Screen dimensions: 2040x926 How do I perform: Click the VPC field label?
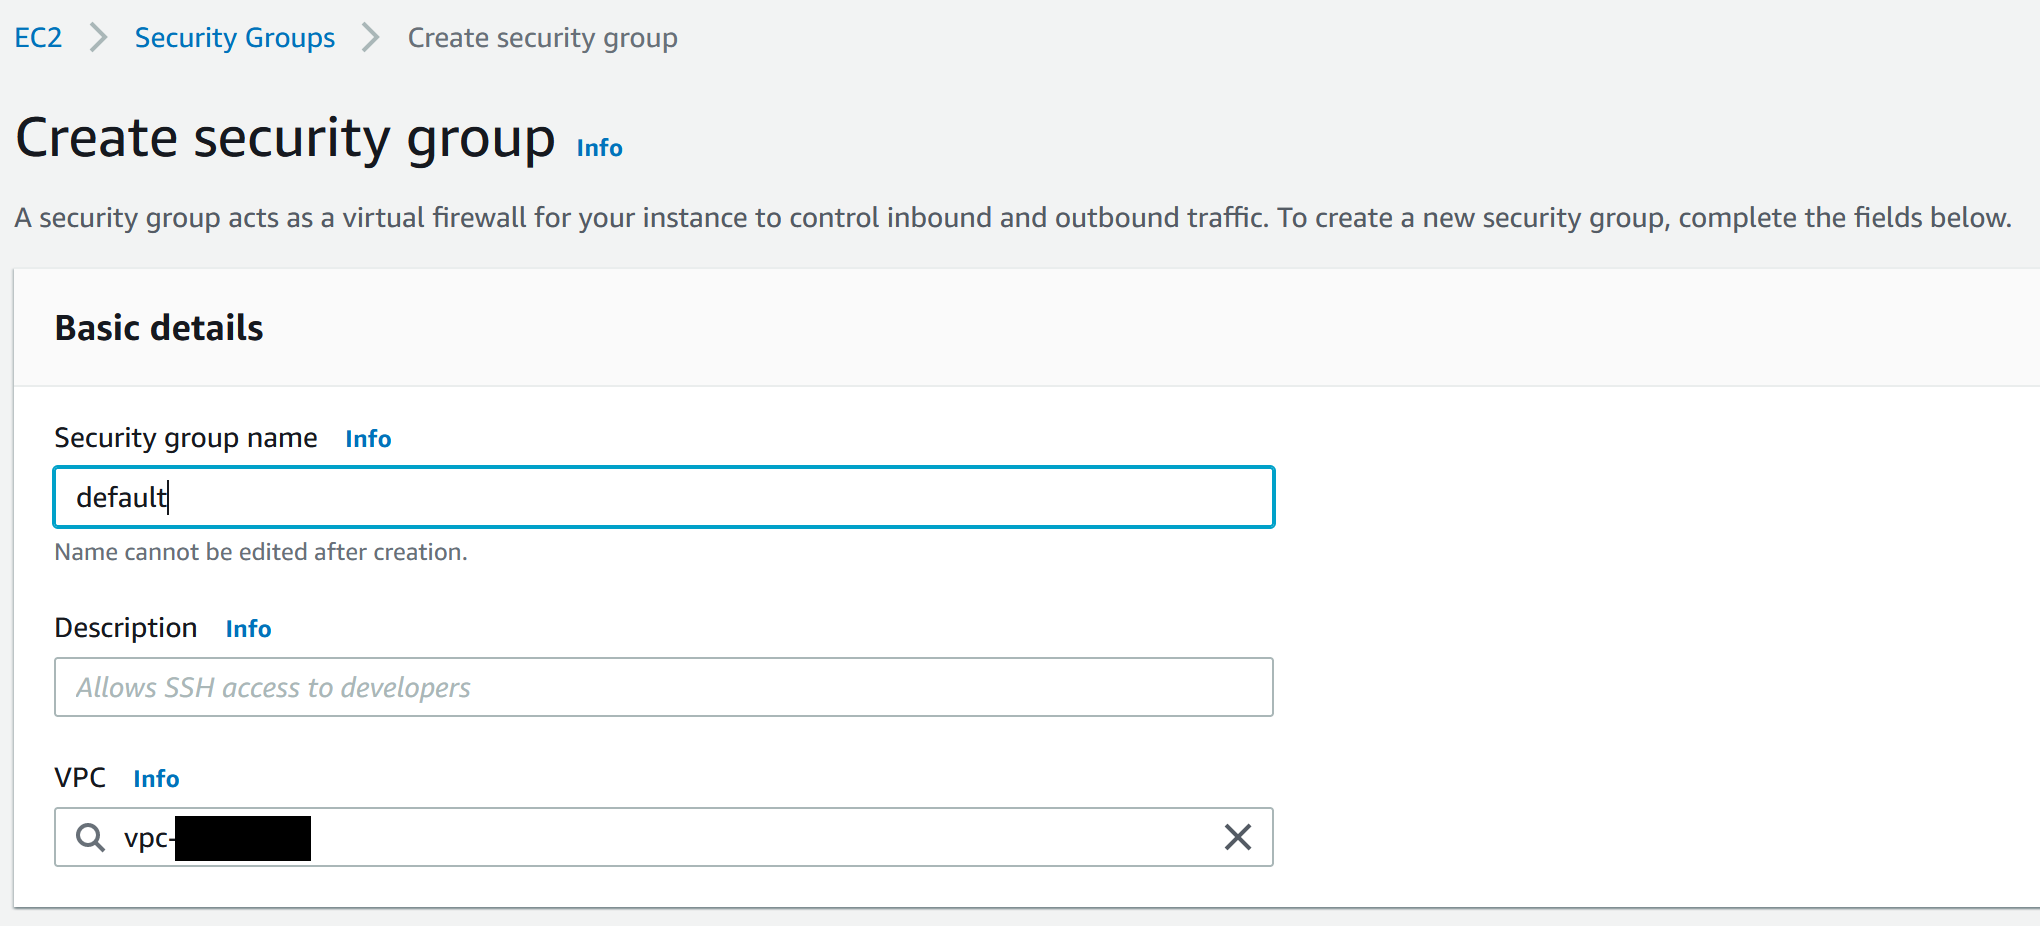[x=80, y=778]
